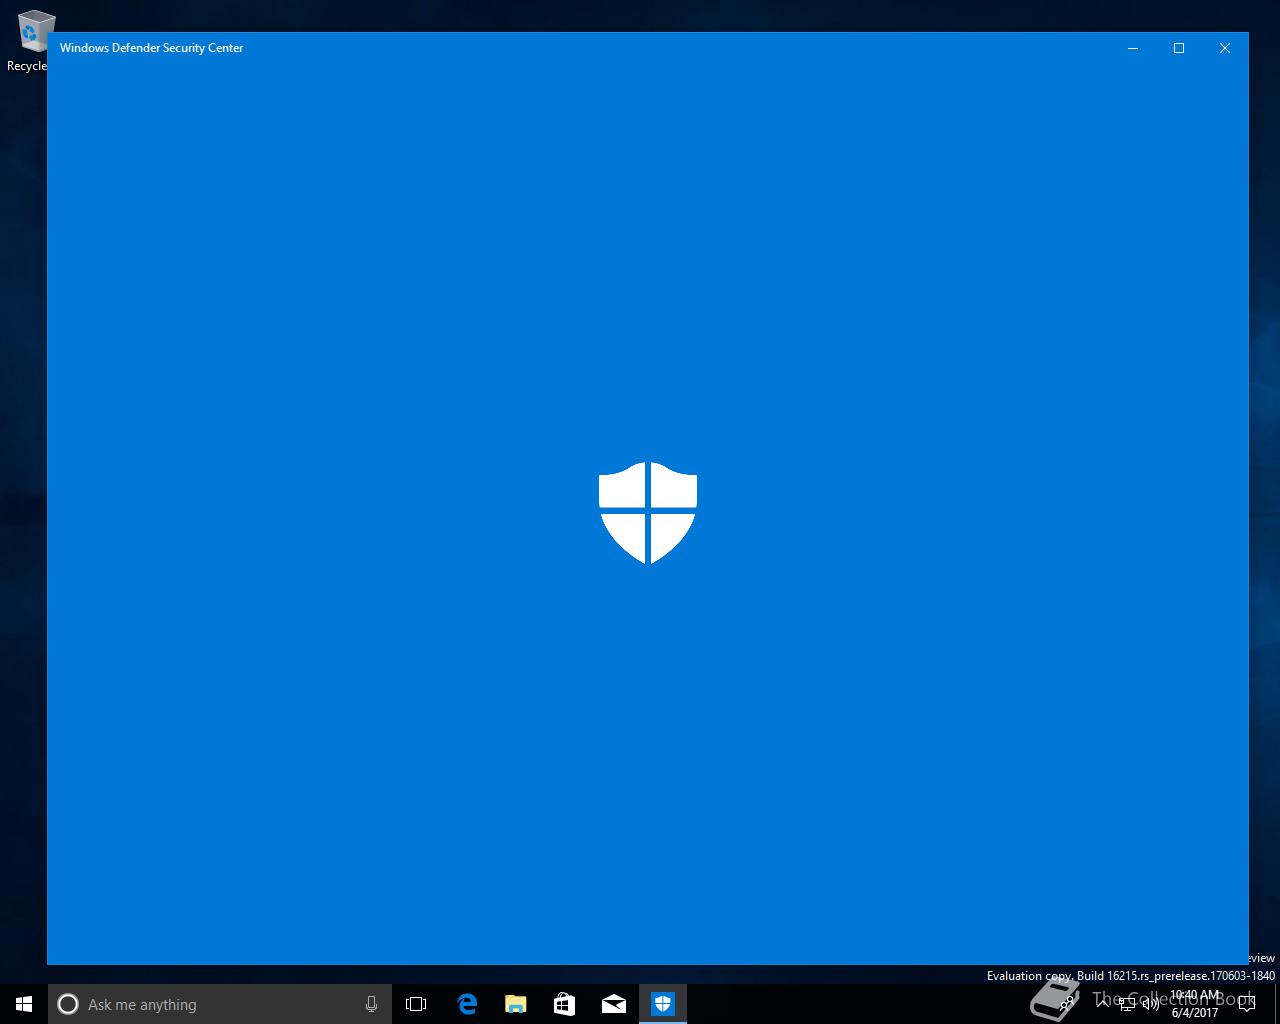Open the Mail app from taskbar
Screen dimensions: 1280x1024
point(614,1004)
